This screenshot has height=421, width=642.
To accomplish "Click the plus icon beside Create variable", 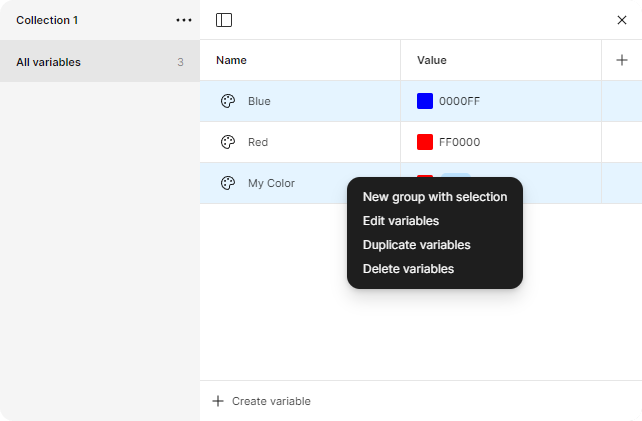I will pyautogui.click(x=218, y=401).
